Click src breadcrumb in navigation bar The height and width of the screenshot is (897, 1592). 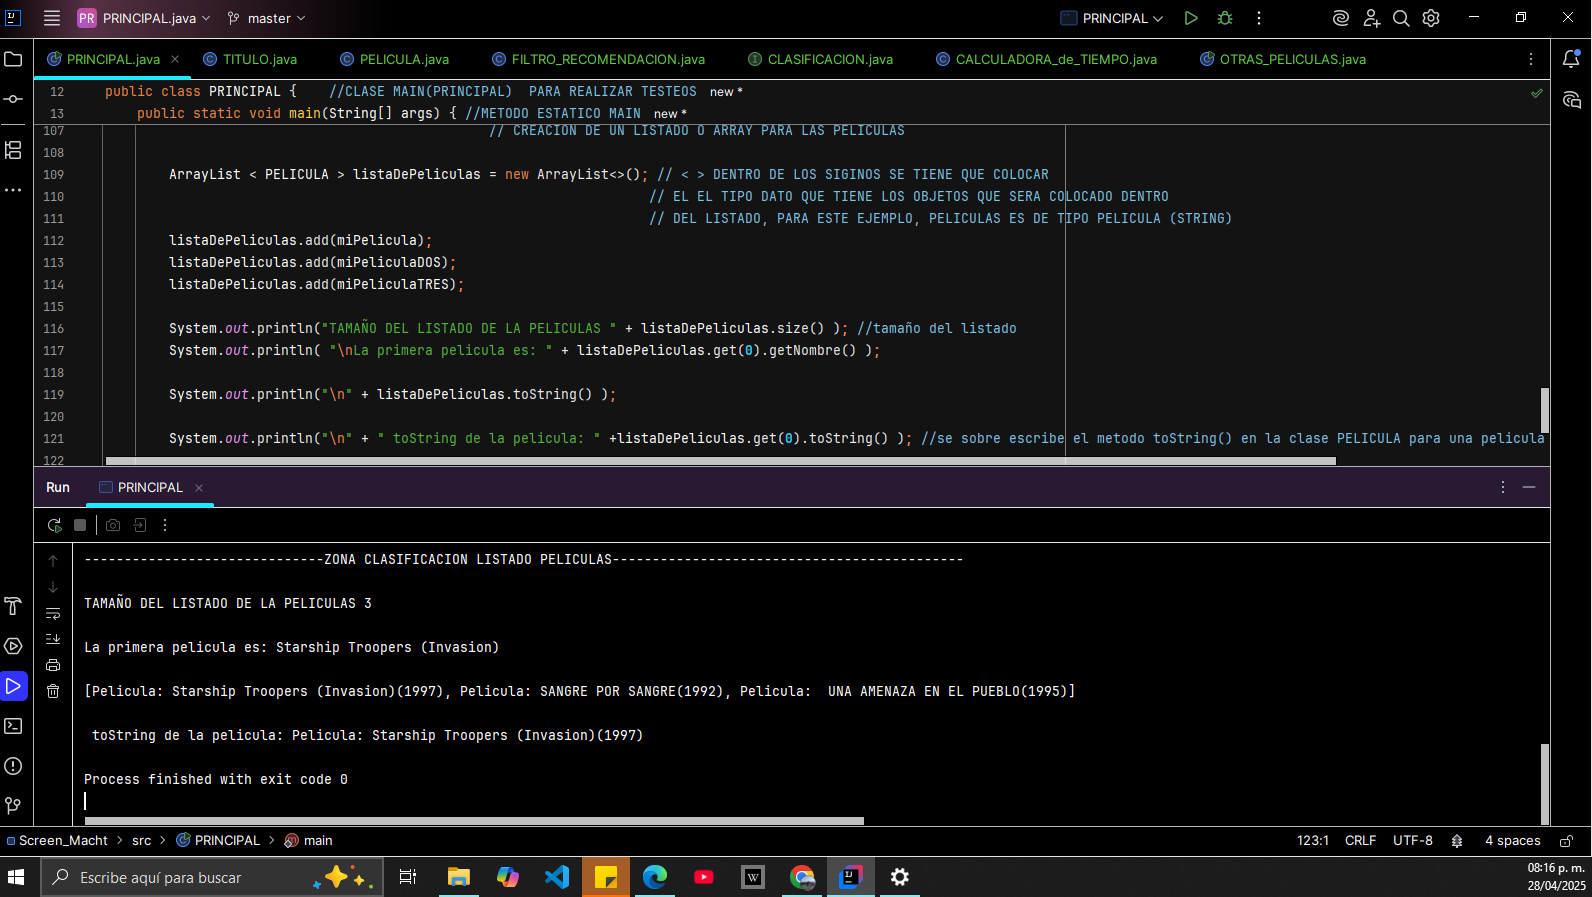point(141,840)
